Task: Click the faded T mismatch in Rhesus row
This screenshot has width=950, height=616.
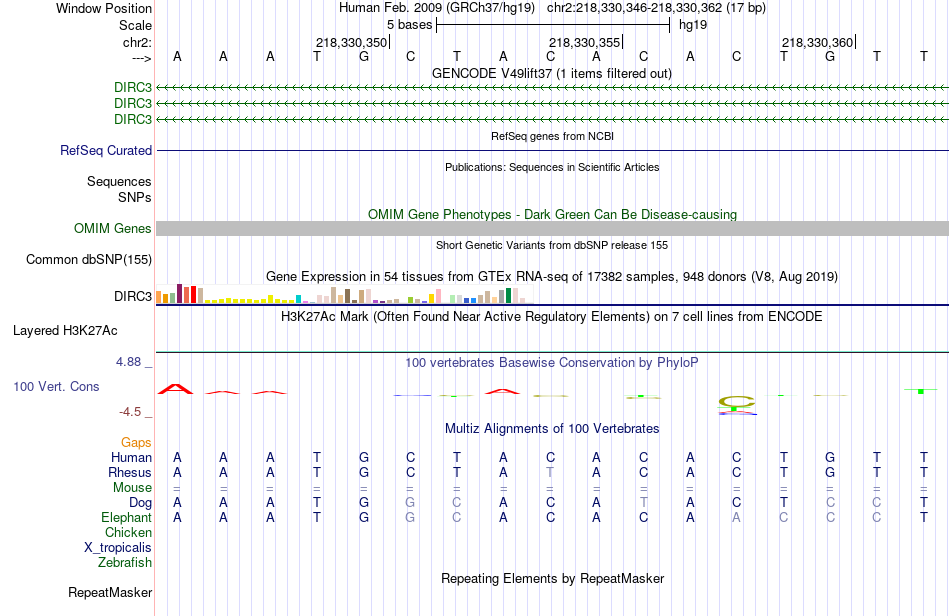Action: pyautogui.click(x=550, y=472)
